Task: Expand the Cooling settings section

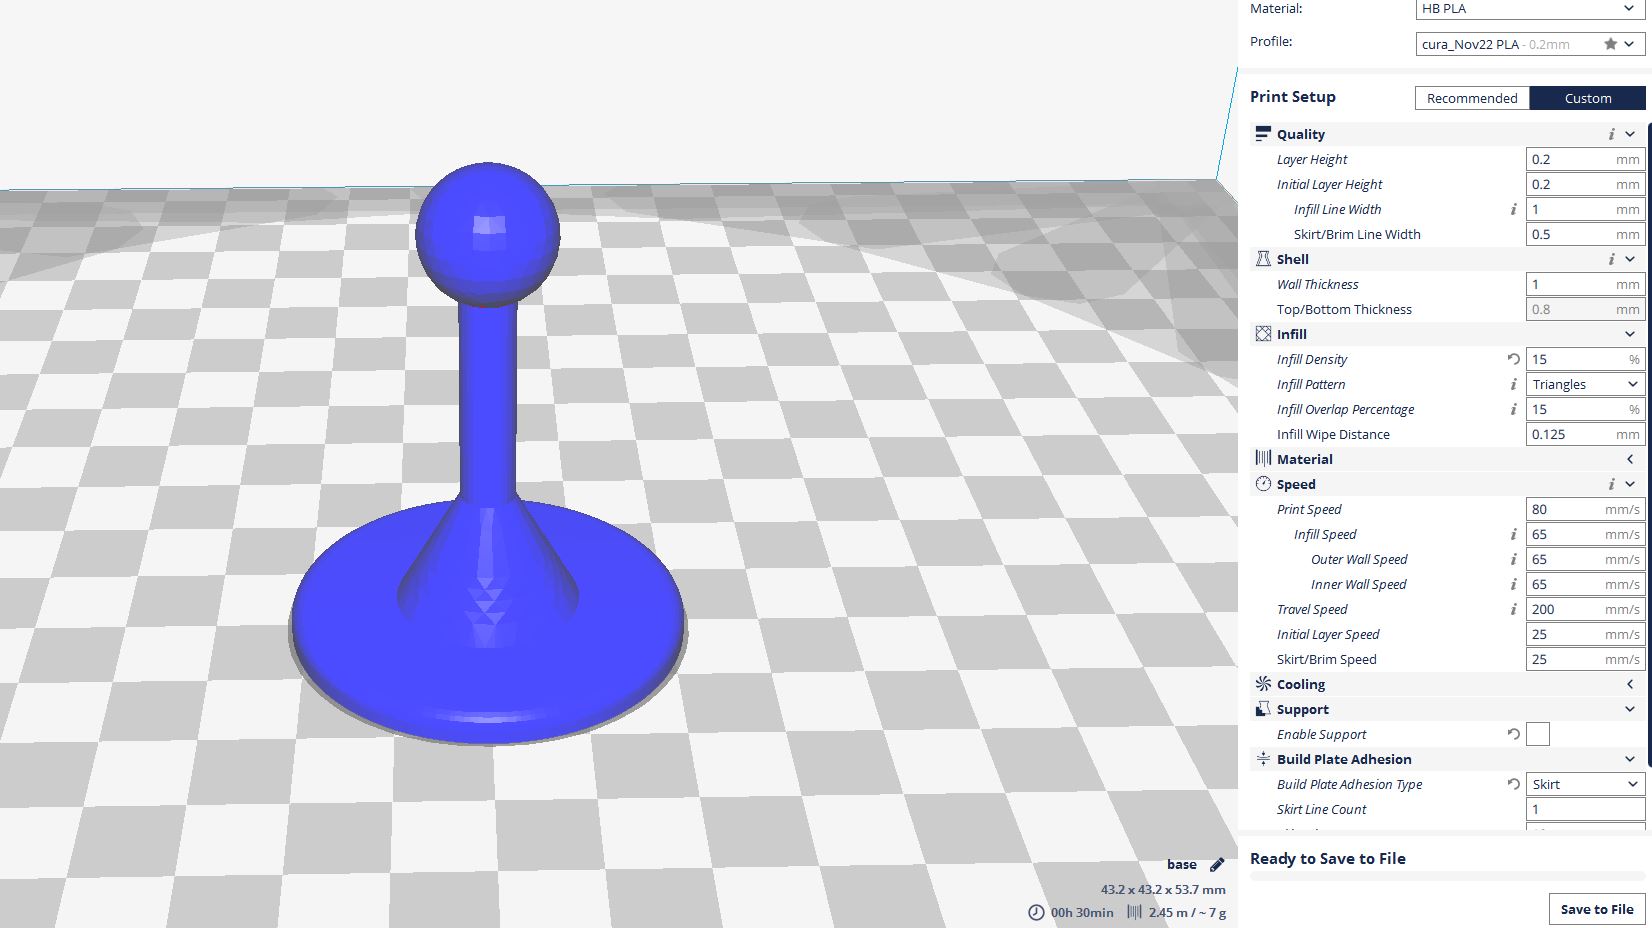Action: (1629, 684)
